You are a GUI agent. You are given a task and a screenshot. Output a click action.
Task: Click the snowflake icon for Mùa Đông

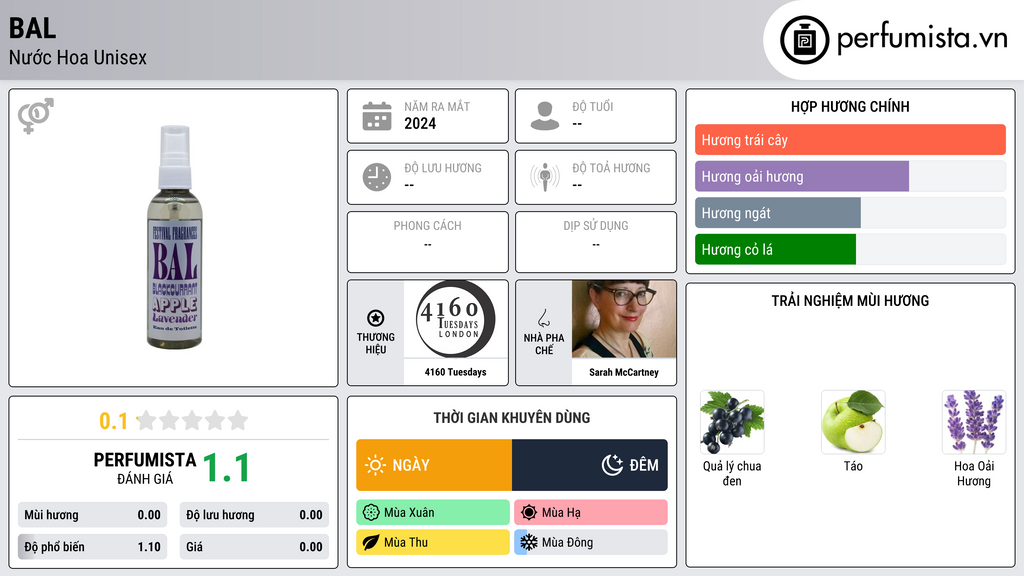[x=529, y=542]
